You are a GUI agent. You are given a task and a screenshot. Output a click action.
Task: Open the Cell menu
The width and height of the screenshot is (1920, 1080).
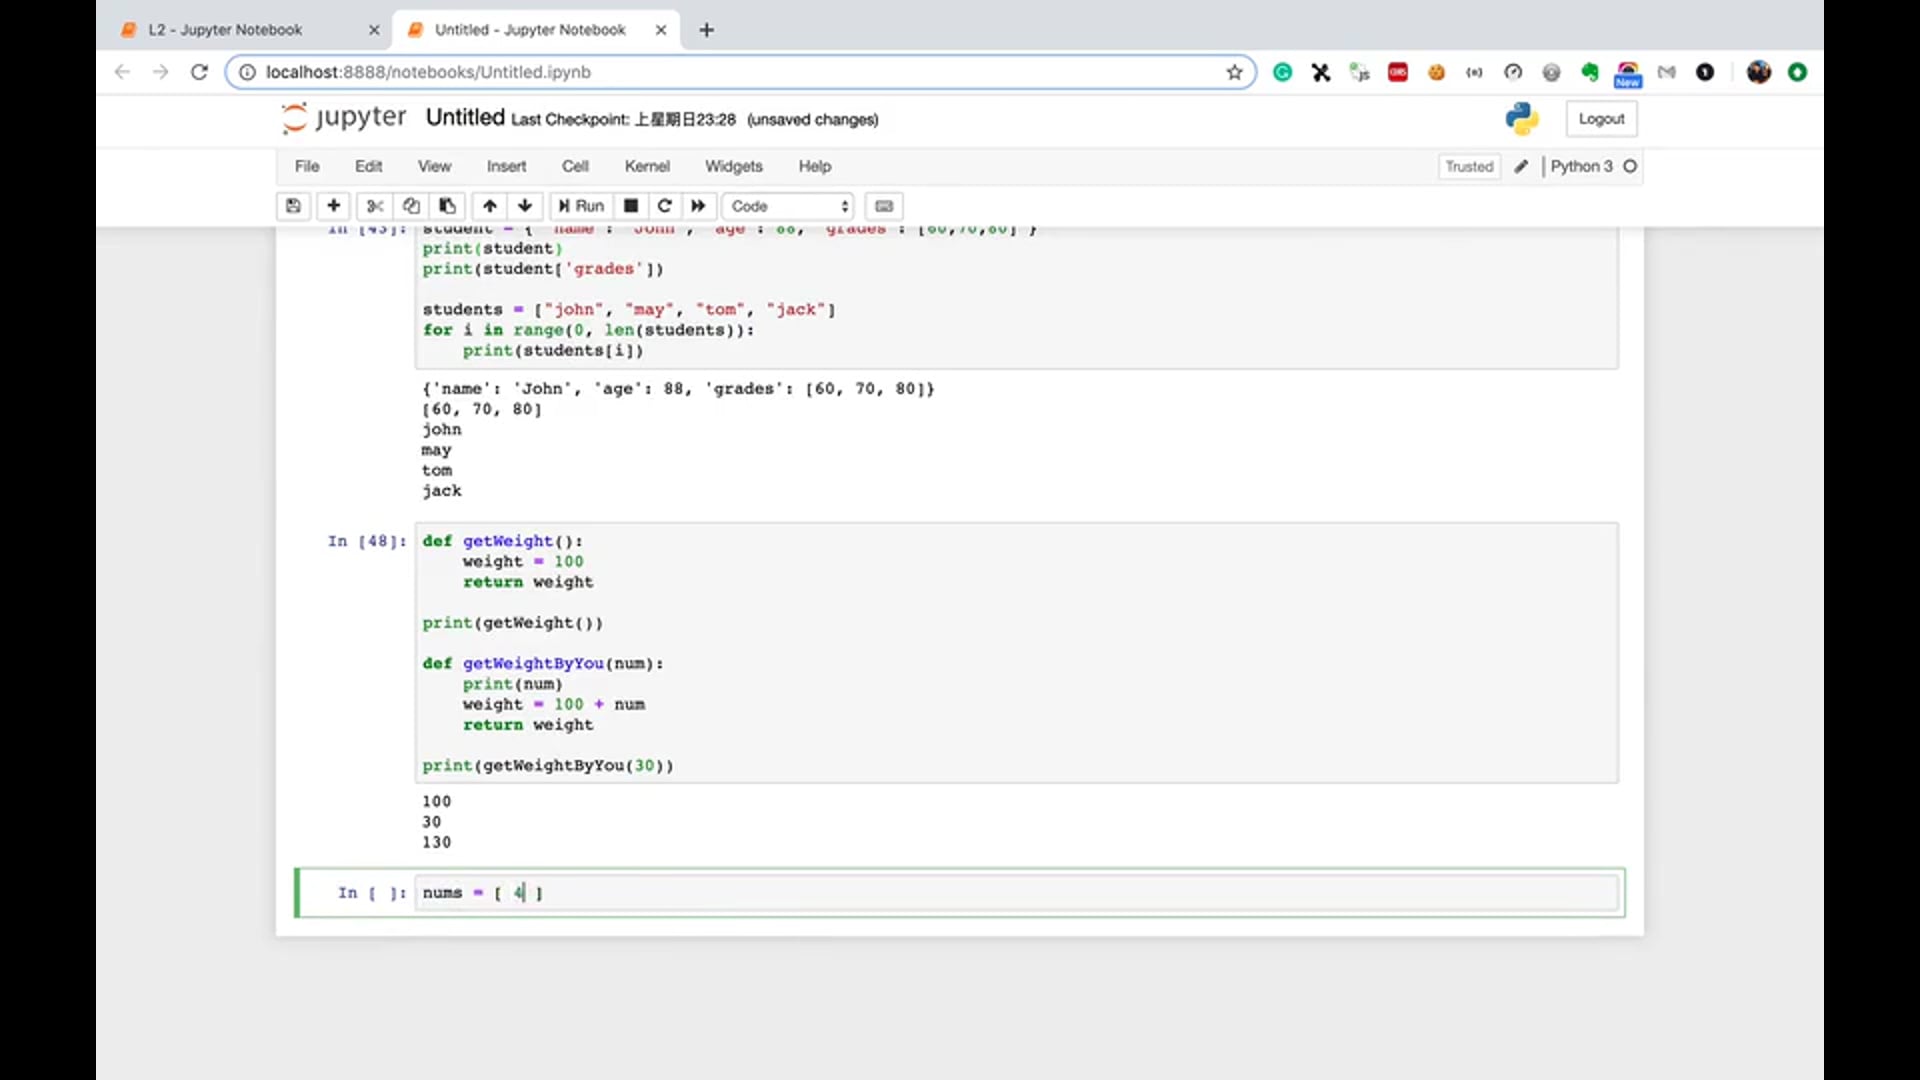point(575,166)
